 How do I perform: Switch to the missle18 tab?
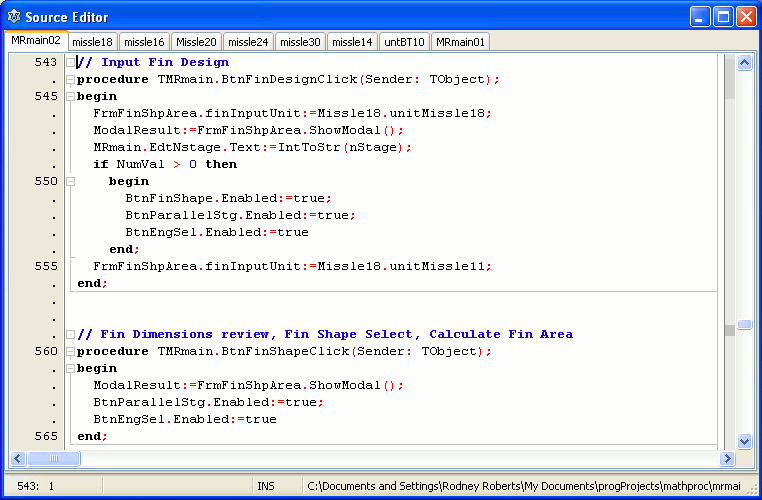click(92, 41)
